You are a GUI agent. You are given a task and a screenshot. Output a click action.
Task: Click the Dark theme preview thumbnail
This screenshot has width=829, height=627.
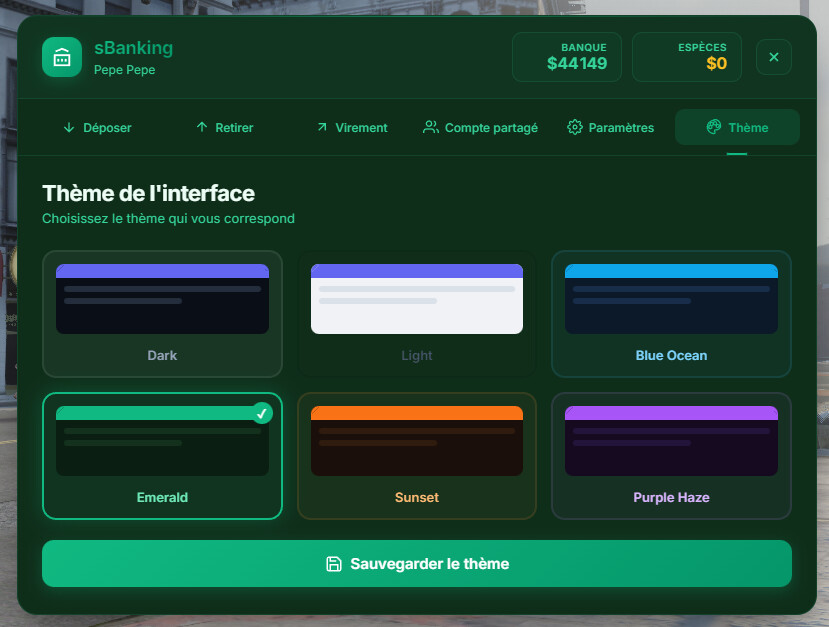point(162,299)
